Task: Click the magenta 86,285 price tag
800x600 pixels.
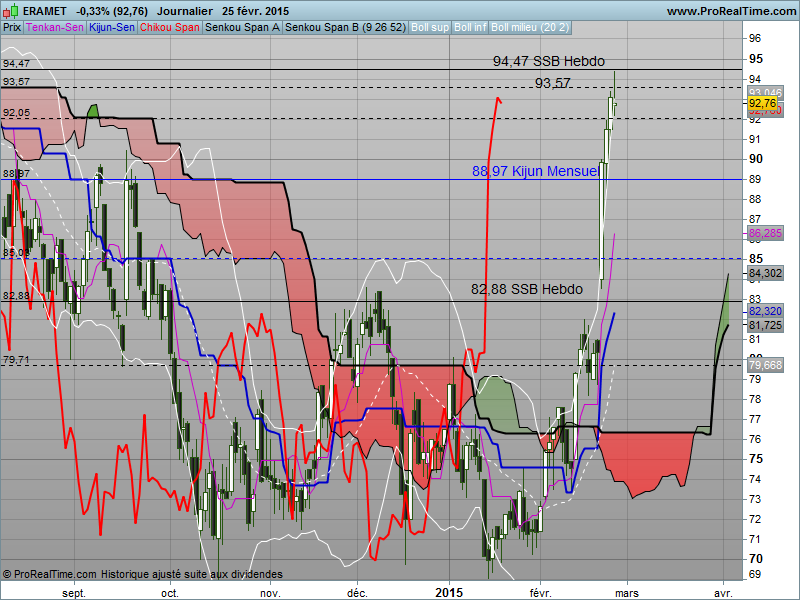Action: (x=765, y=234)
